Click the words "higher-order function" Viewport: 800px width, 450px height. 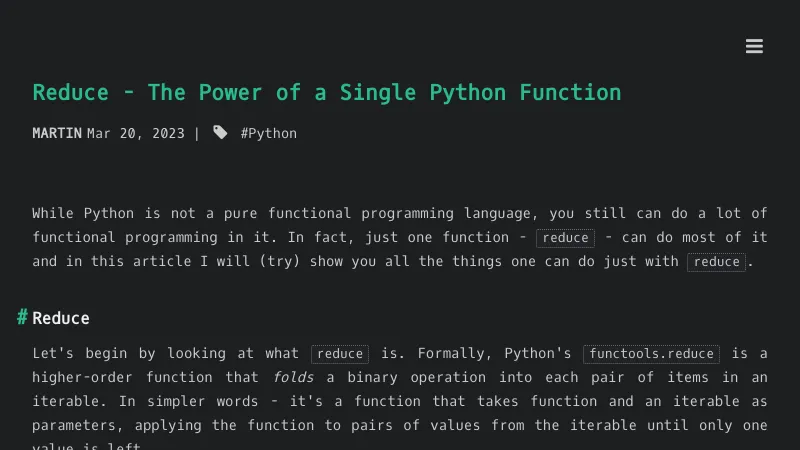click(143, 377)
